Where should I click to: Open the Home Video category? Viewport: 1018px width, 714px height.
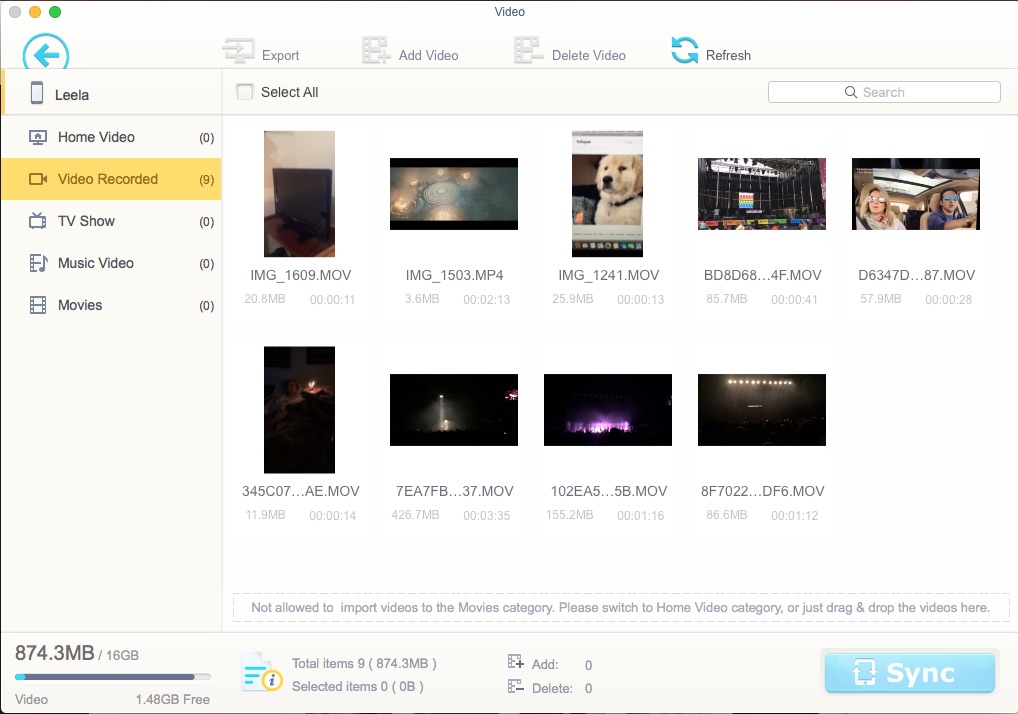click(111, 138)
